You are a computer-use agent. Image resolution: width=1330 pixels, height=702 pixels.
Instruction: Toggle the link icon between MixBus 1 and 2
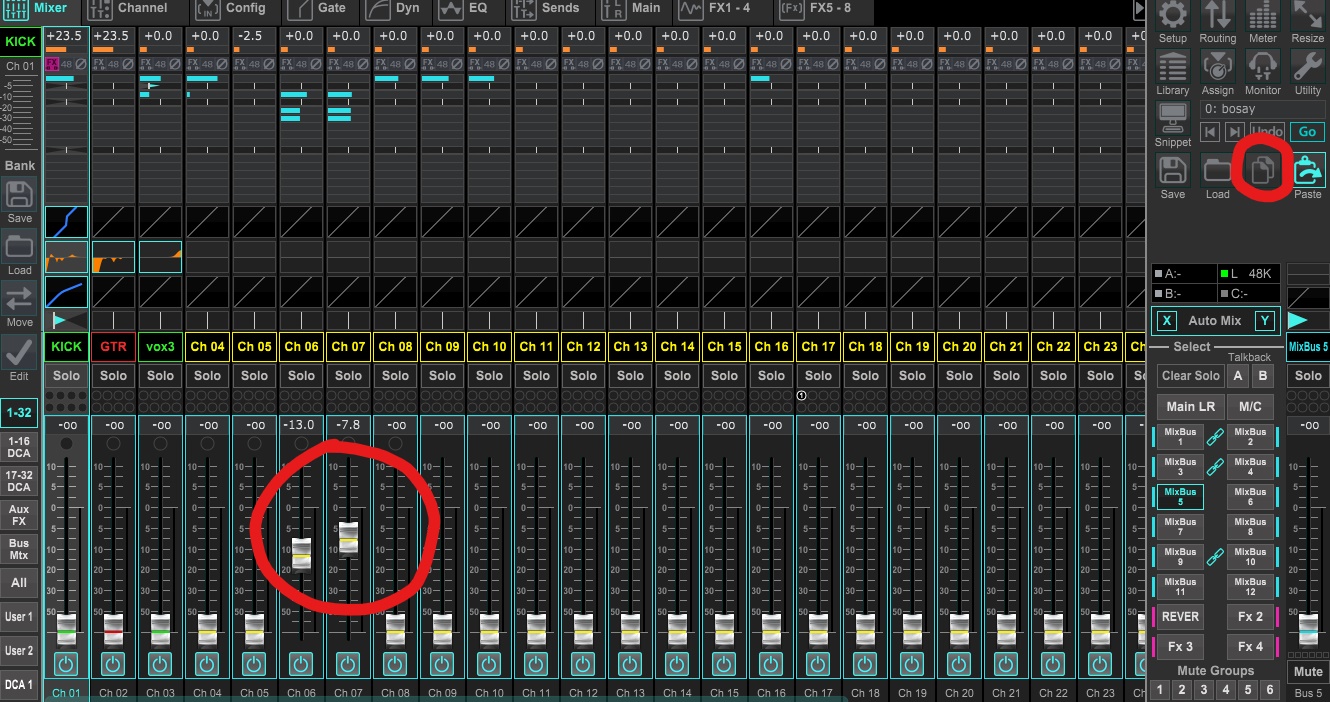(1215, 436)
